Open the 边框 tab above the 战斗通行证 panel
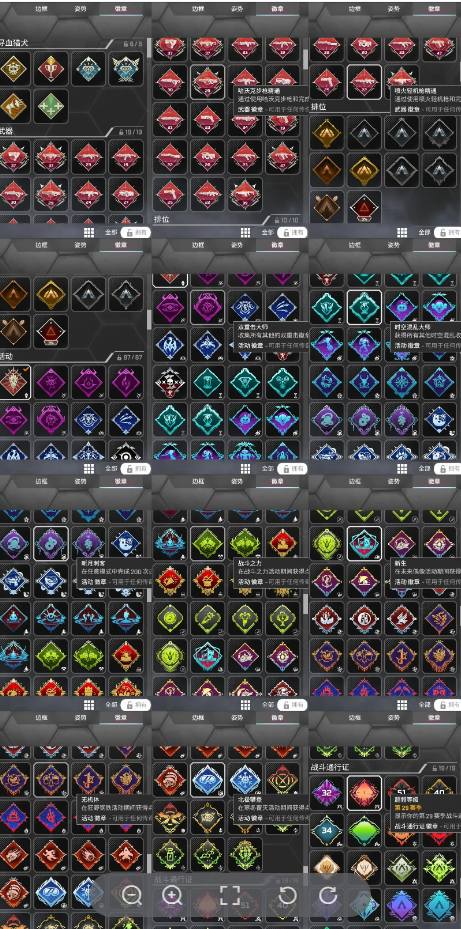 coord(354,717)
